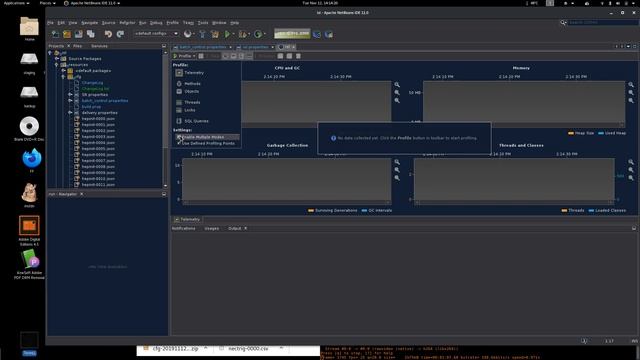
Task: Open the File menu
Action: pyautogui.click(x=50, y=23)
